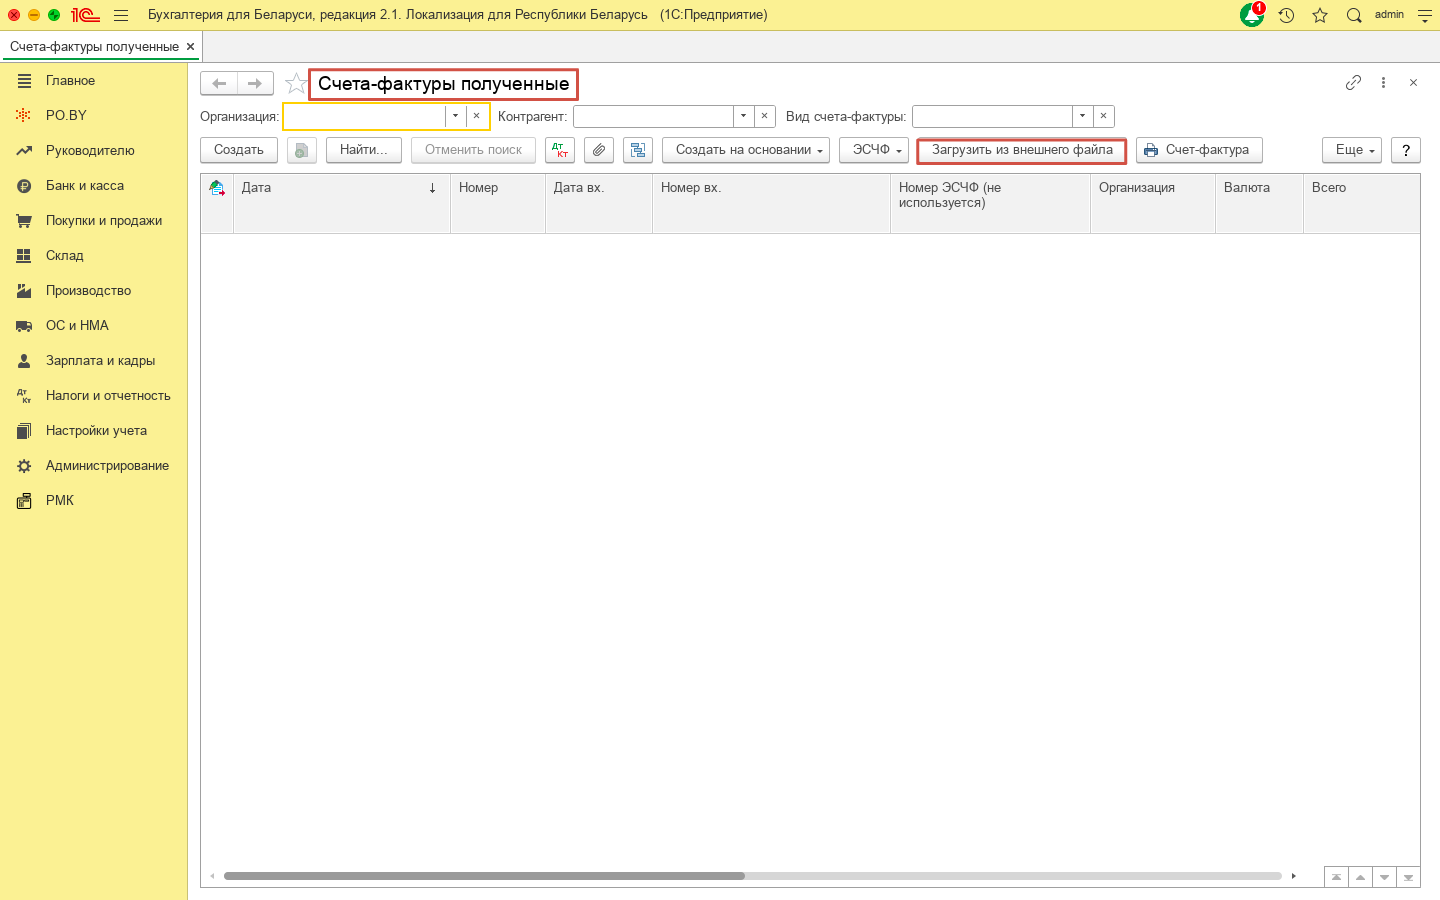Open the Банк и касса section

pos(85,185)
